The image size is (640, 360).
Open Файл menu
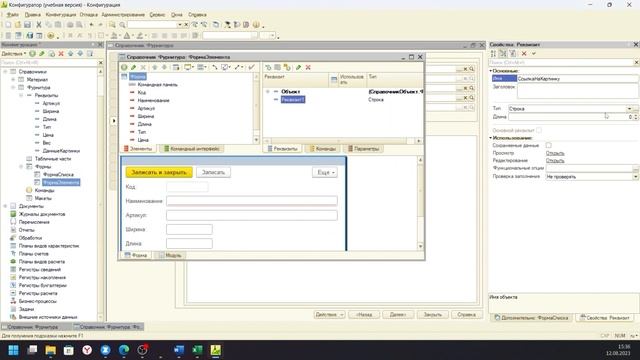[x=12, y=15]
